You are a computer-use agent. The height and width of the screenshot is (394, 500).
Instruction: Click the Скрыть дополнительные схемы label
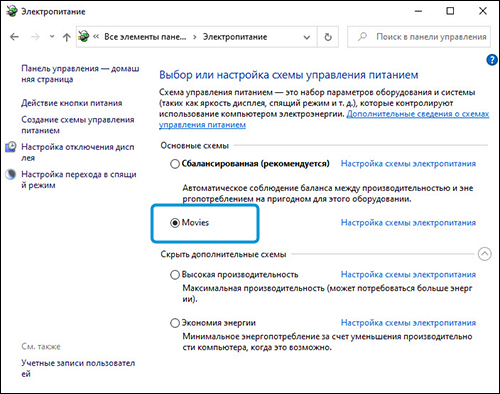[223, 254]
